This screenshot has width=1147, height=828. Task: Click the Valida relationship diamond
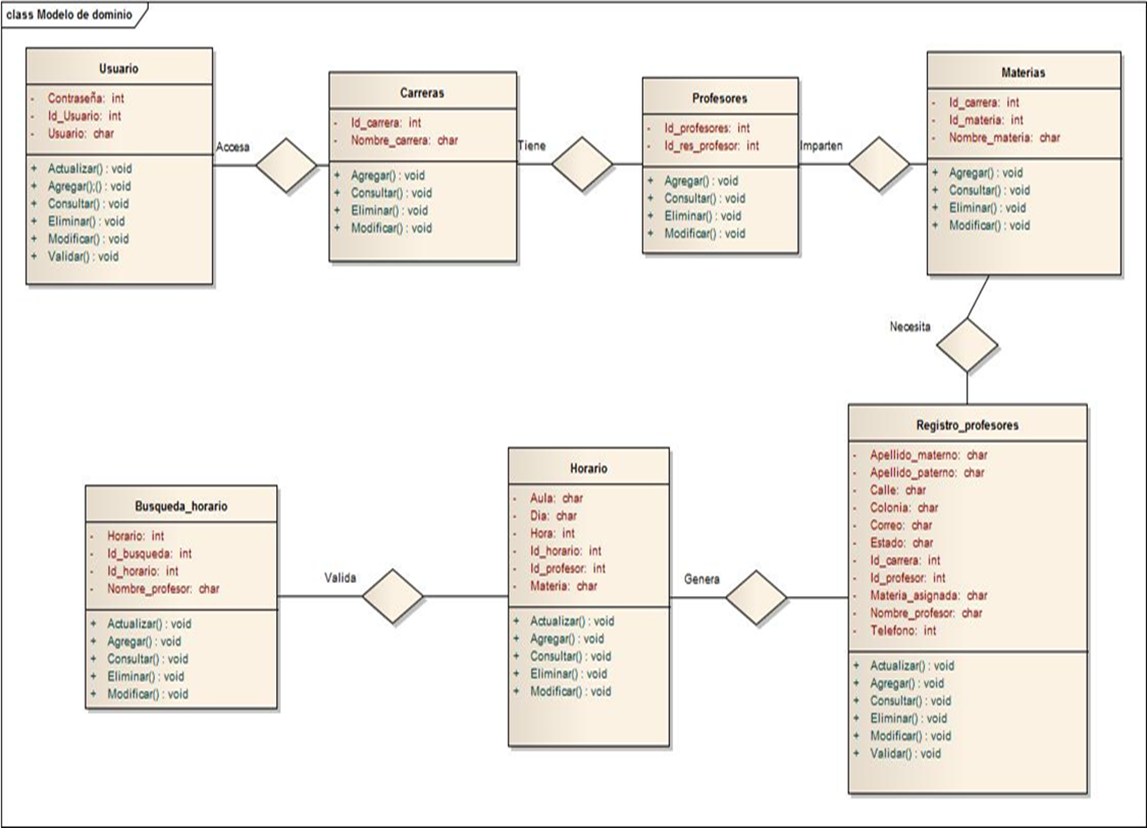click(393, 597)
